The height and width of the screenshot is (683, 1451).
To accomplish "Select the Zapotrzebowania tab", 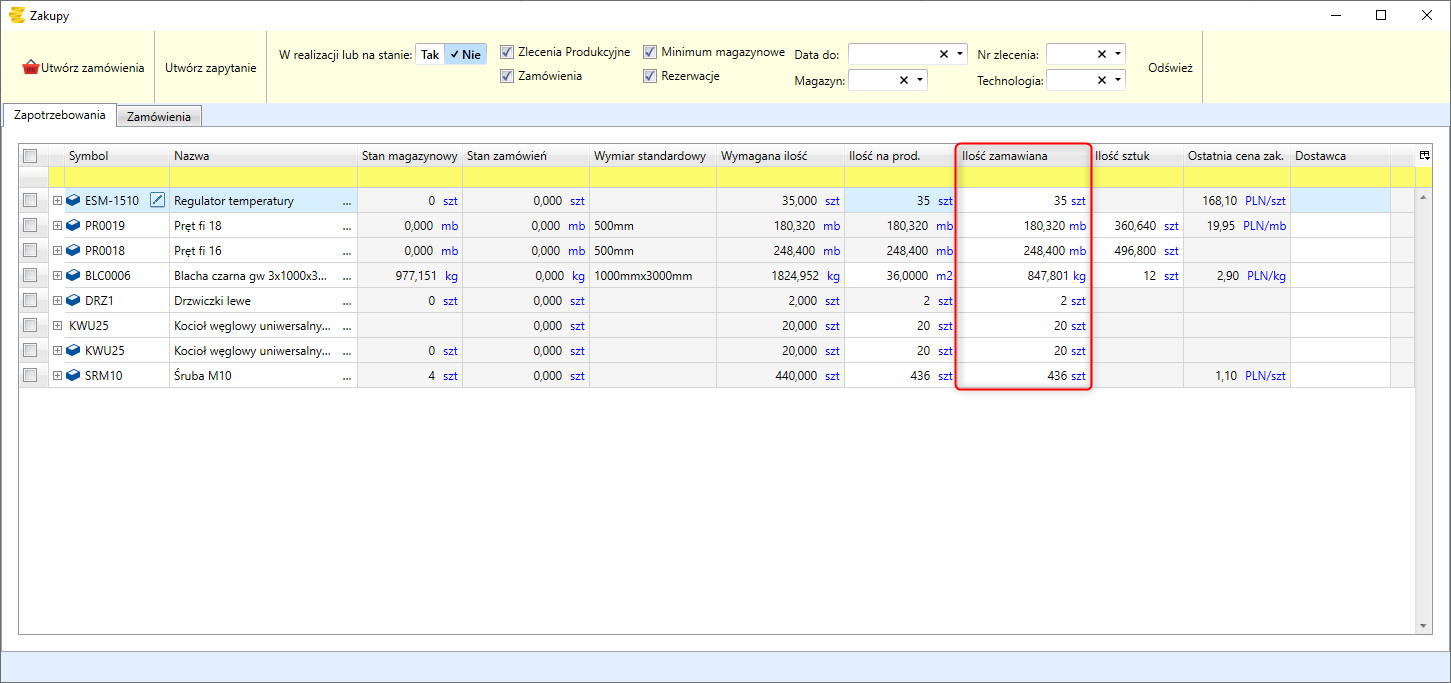I will click(60, 115).
